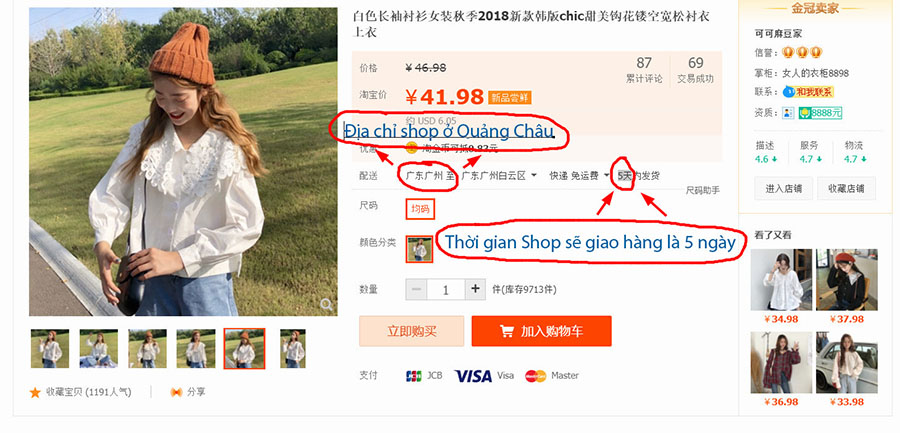The image size is (900, 433).
Task: Open the 87 累计评论 reviews tab
Action: point(644,70)
